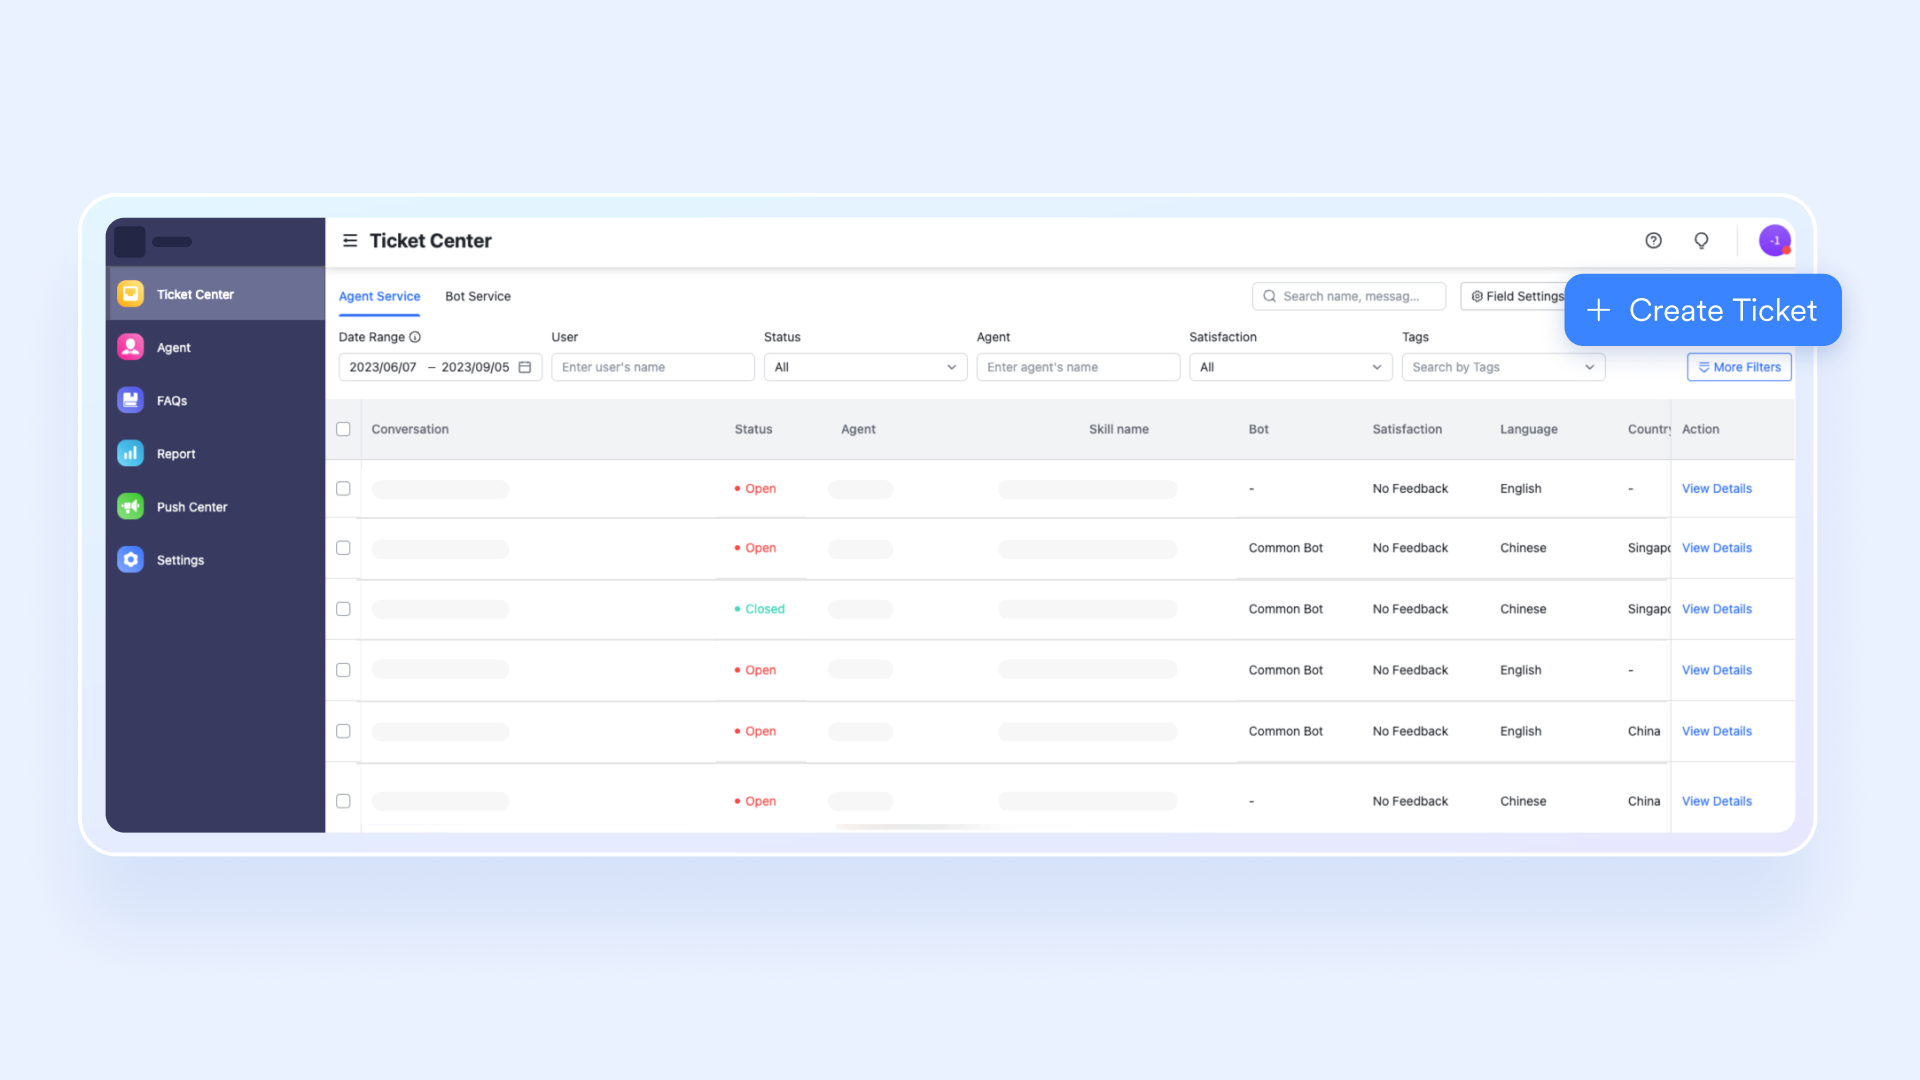Click the More Filters button
This screenshot has height=1080, width=1920.
pyautogui.click(x=1739, y=367)
